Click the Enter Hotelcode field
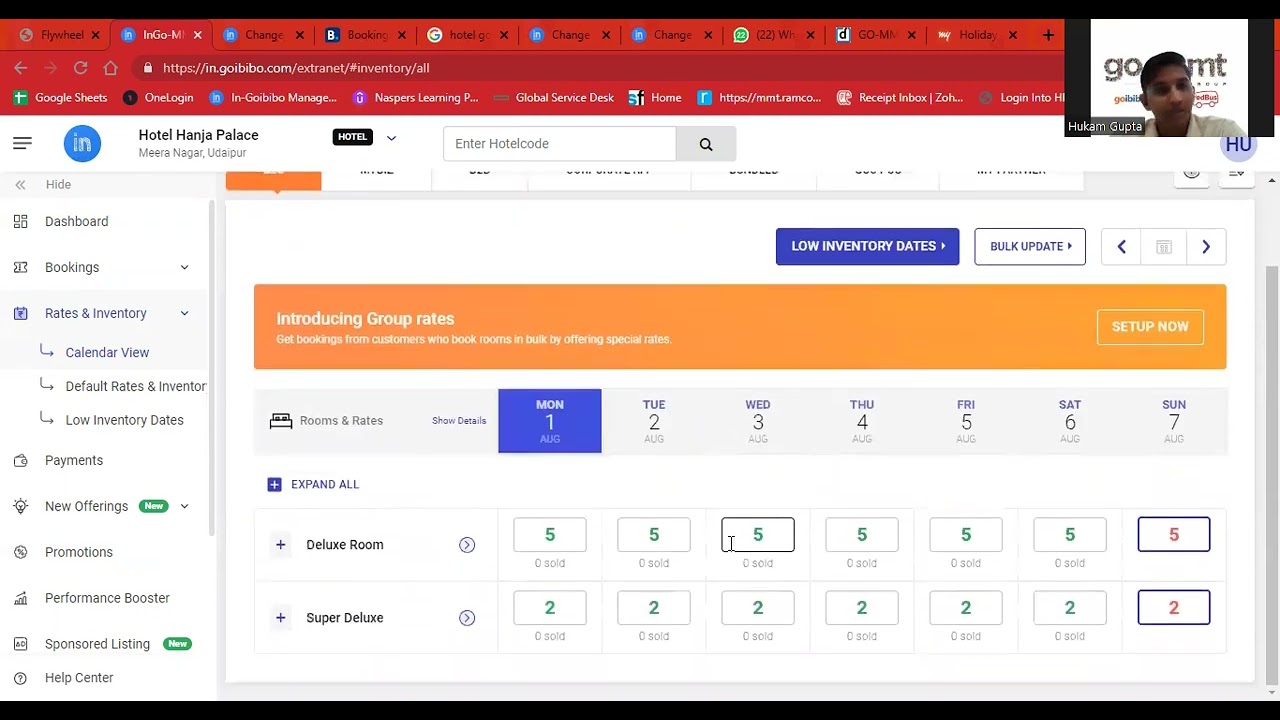Viewport: 1280px width, 720px height. coord(559,144)
